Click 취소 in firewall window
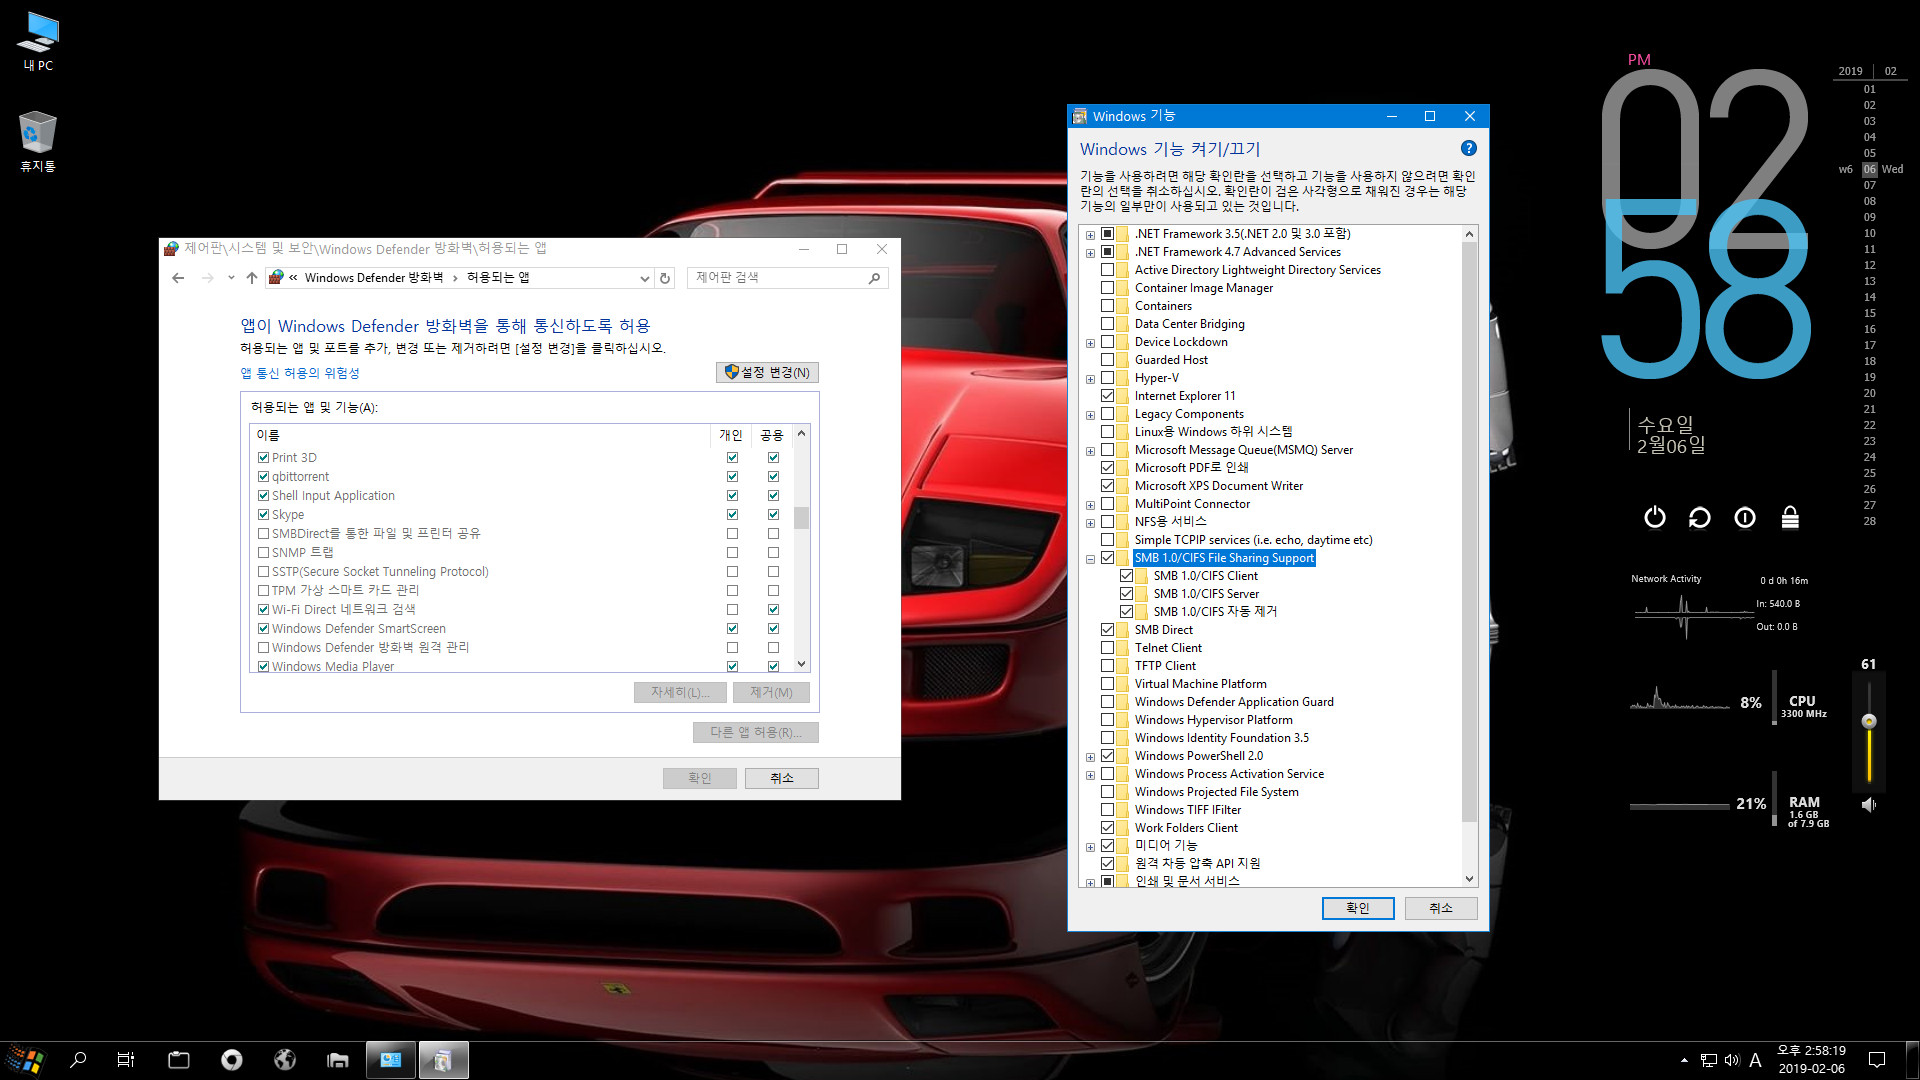 (781, 778)
